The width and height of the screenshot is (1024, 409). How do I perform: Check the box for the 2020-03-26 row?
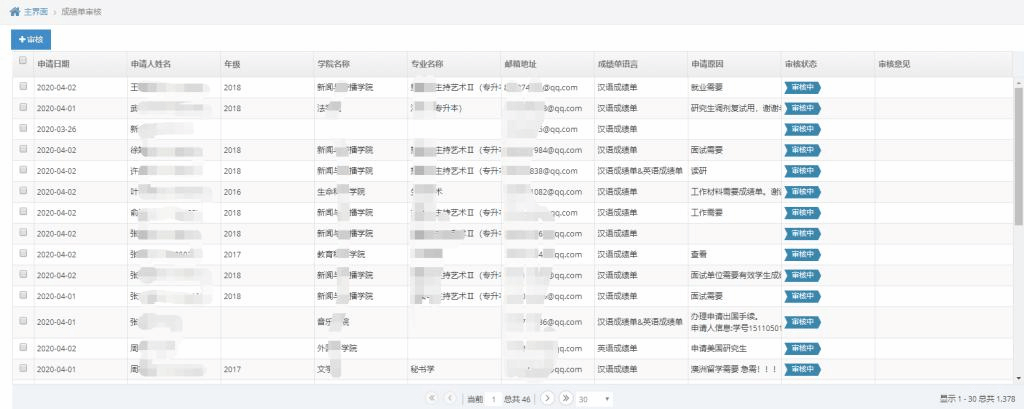click(x=23, y=129)
